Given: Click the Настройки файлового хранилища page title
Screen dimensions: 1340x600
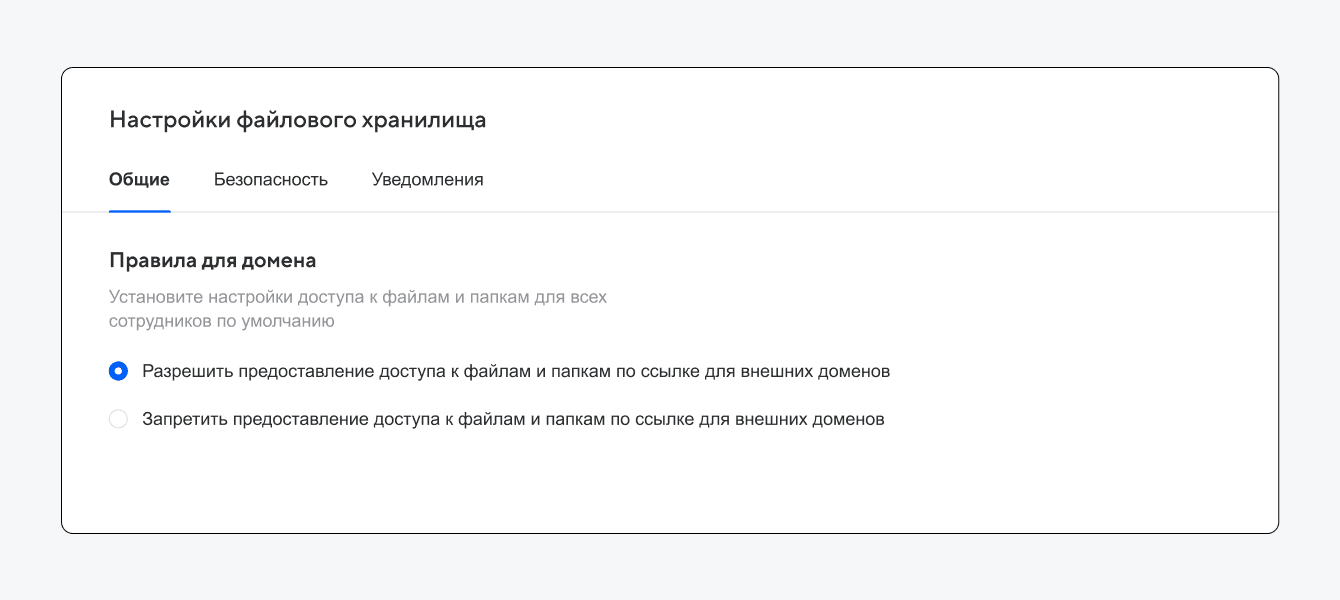Looking at the screenshot, I should (298, 121).
